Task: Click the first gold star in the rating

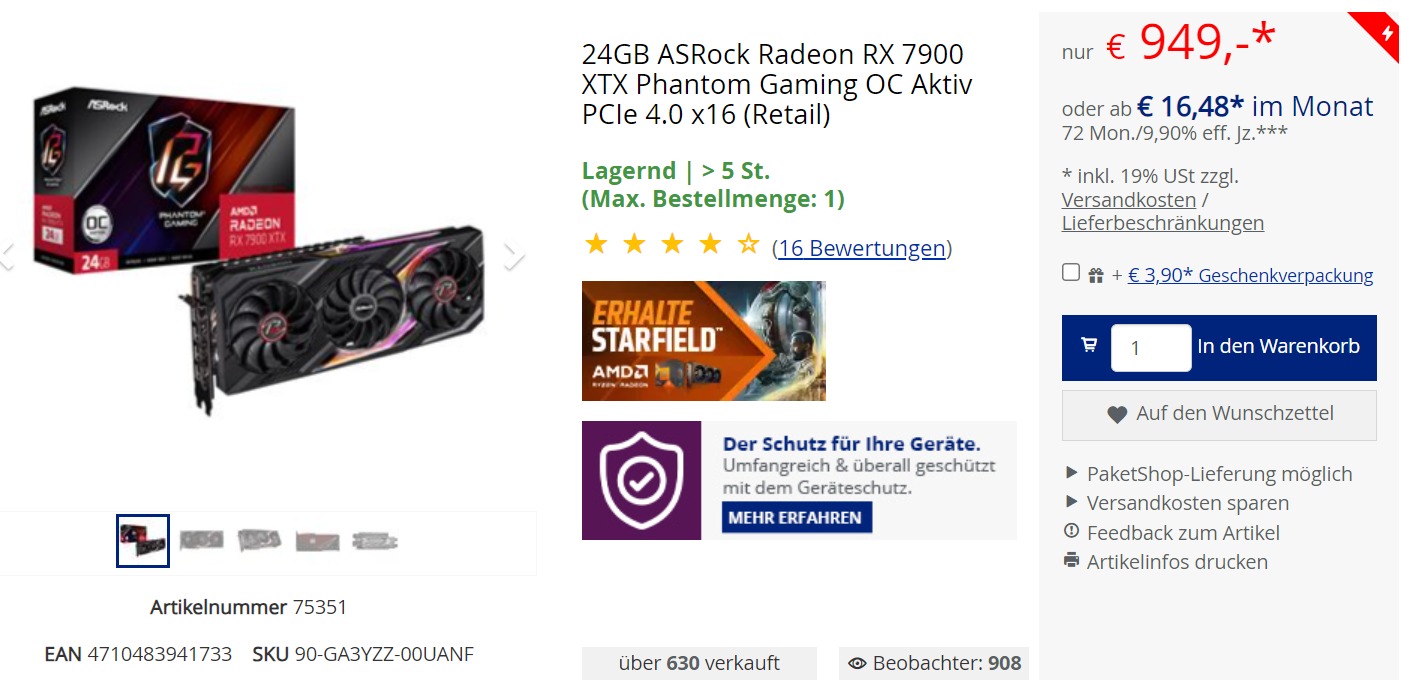Action: coord(596,242)
